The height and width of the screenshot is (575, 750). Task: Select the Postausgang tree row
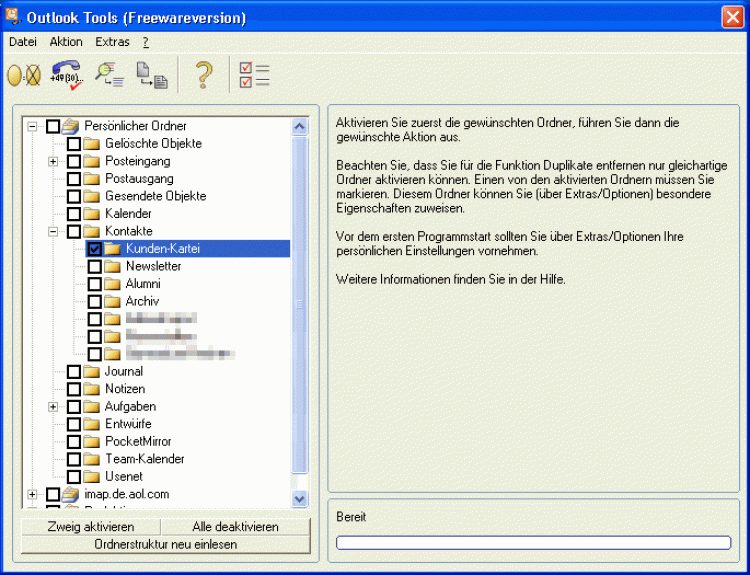tap(139, 179)
